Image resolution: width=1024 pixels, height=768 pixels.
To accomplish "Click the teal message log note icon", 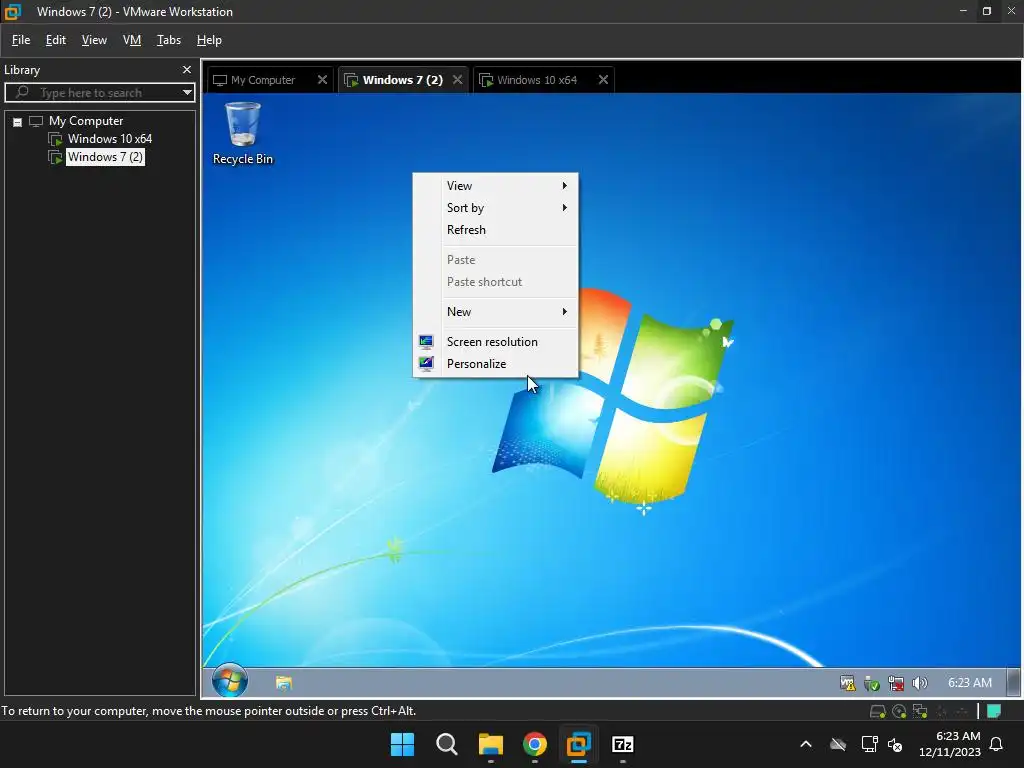I will tap(994, 711).
